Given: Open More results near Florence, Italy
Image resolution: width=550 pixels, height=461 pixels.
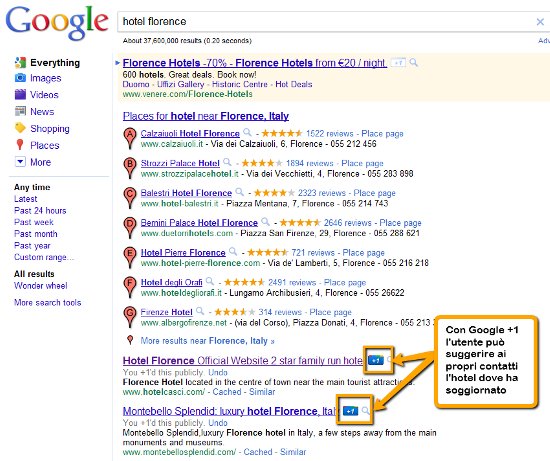Looking at the screenshot, I should tap(207, 341).
